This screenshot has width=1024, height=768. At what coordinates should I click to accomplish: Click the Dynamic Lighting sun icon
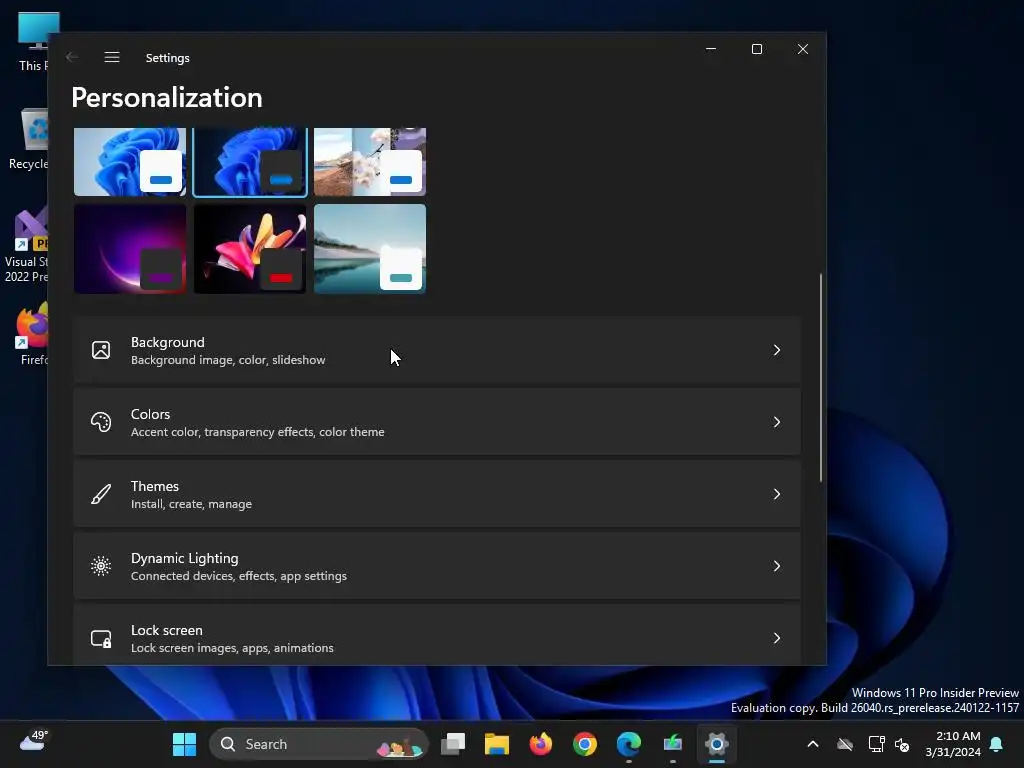tap(101, 566)
